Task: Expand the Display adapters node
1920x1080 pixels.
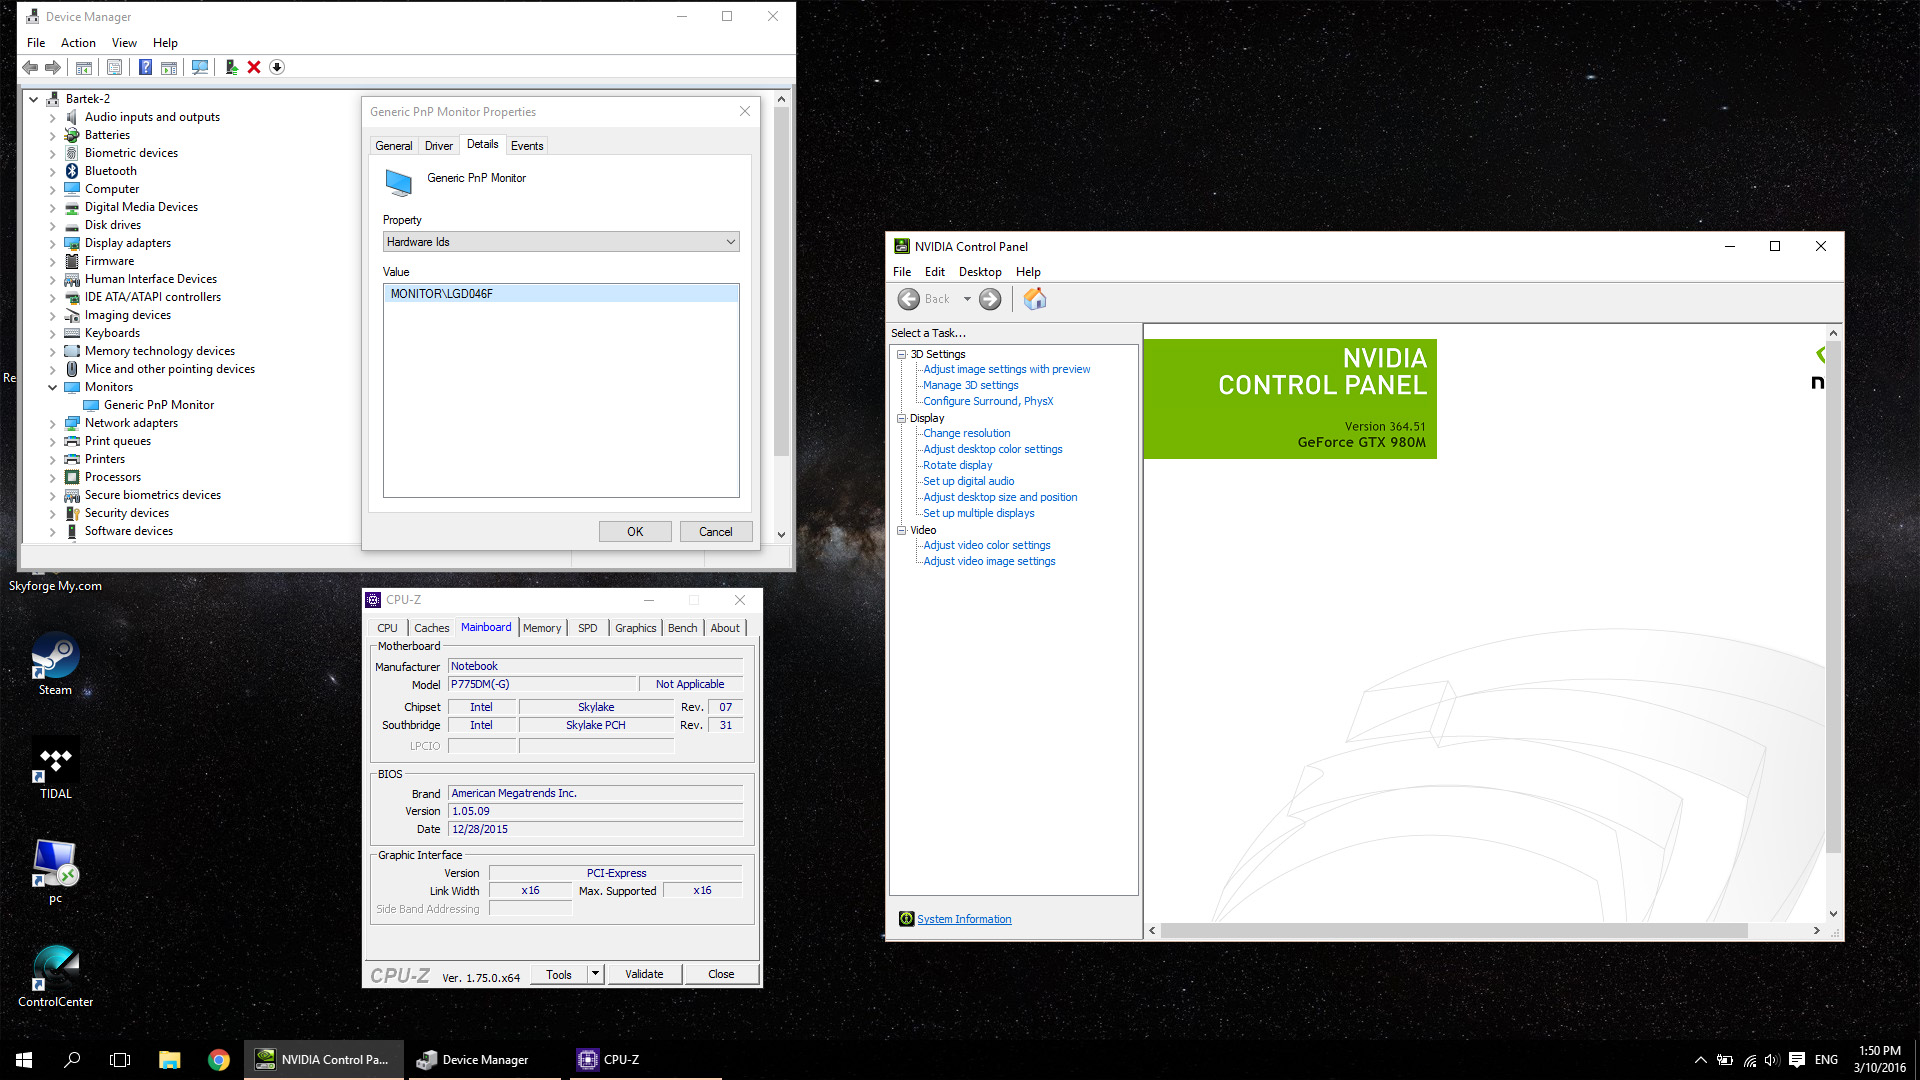Action: (53, 244)
